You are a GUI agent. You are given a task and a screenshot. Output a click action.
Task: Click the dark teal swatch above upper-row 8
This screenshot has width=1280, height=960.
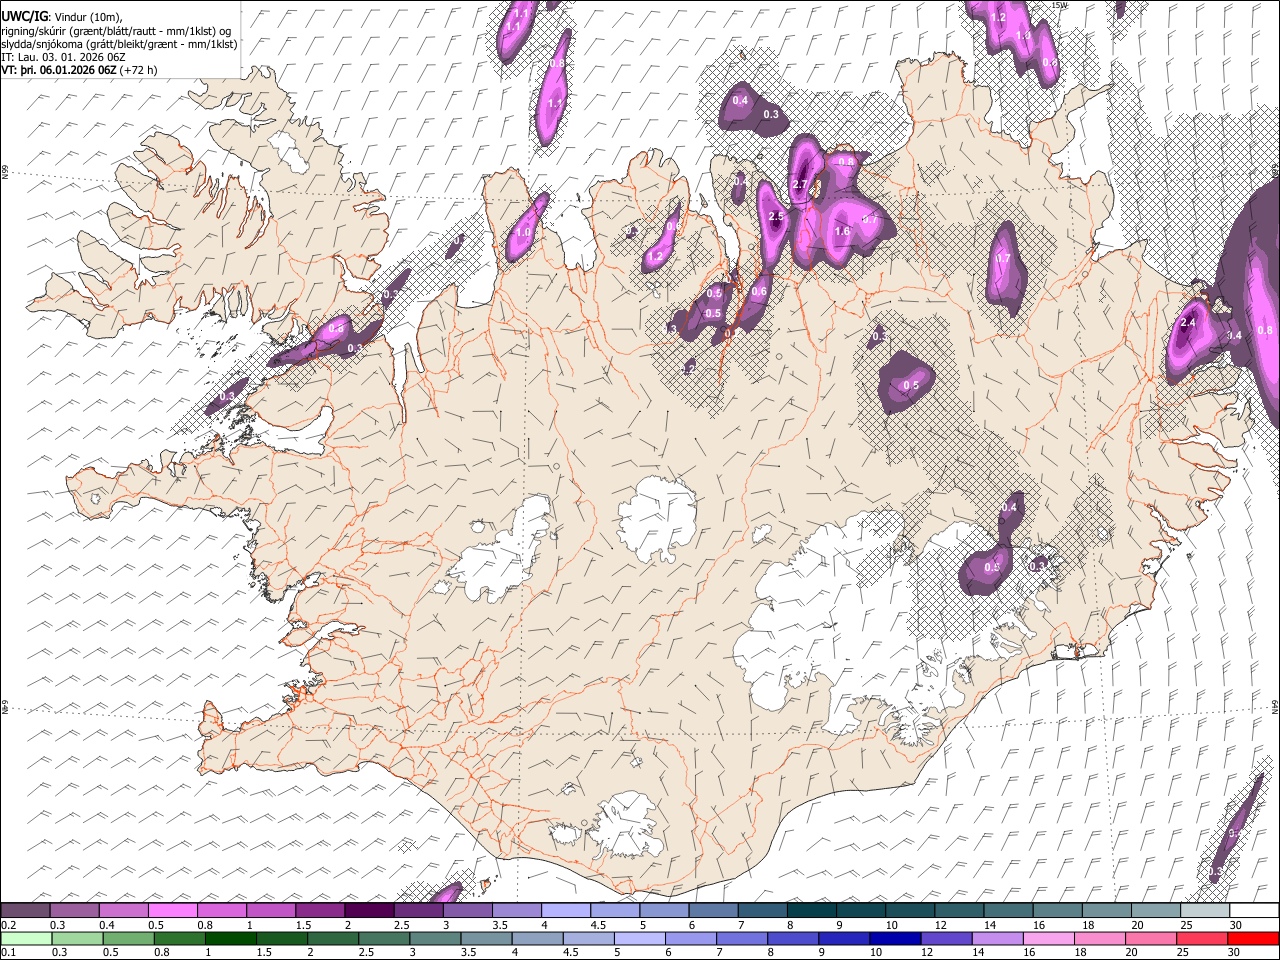[x=812, y=910]
